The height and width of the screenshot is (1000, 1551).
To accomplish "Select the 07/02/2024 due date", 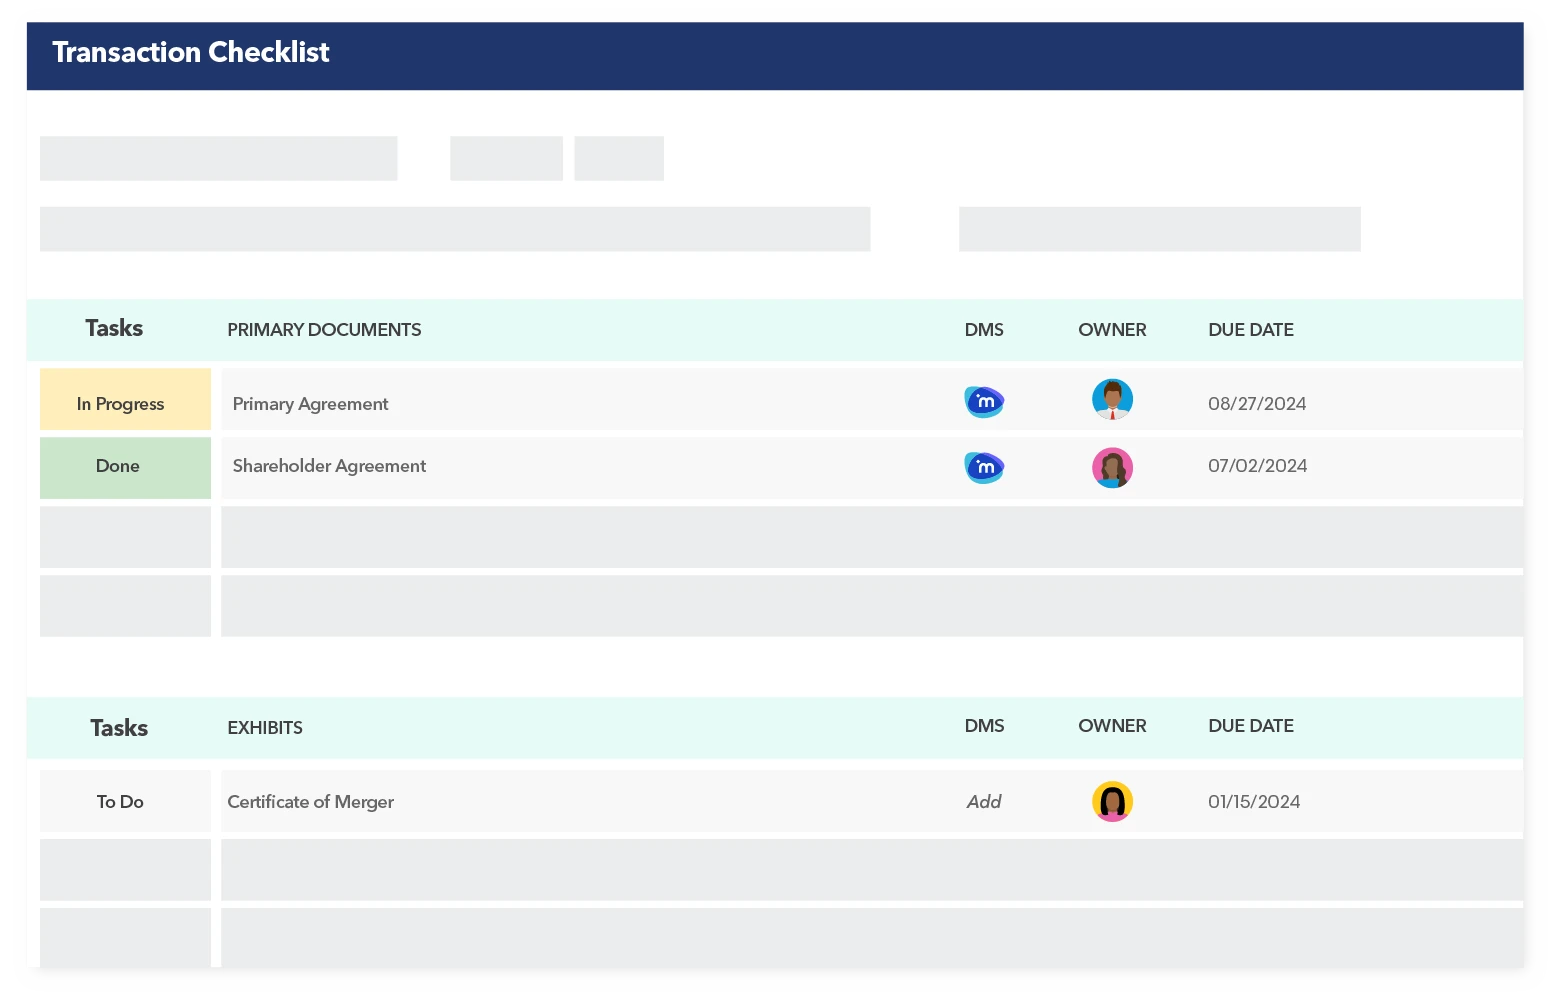I will pos(1257,466).
